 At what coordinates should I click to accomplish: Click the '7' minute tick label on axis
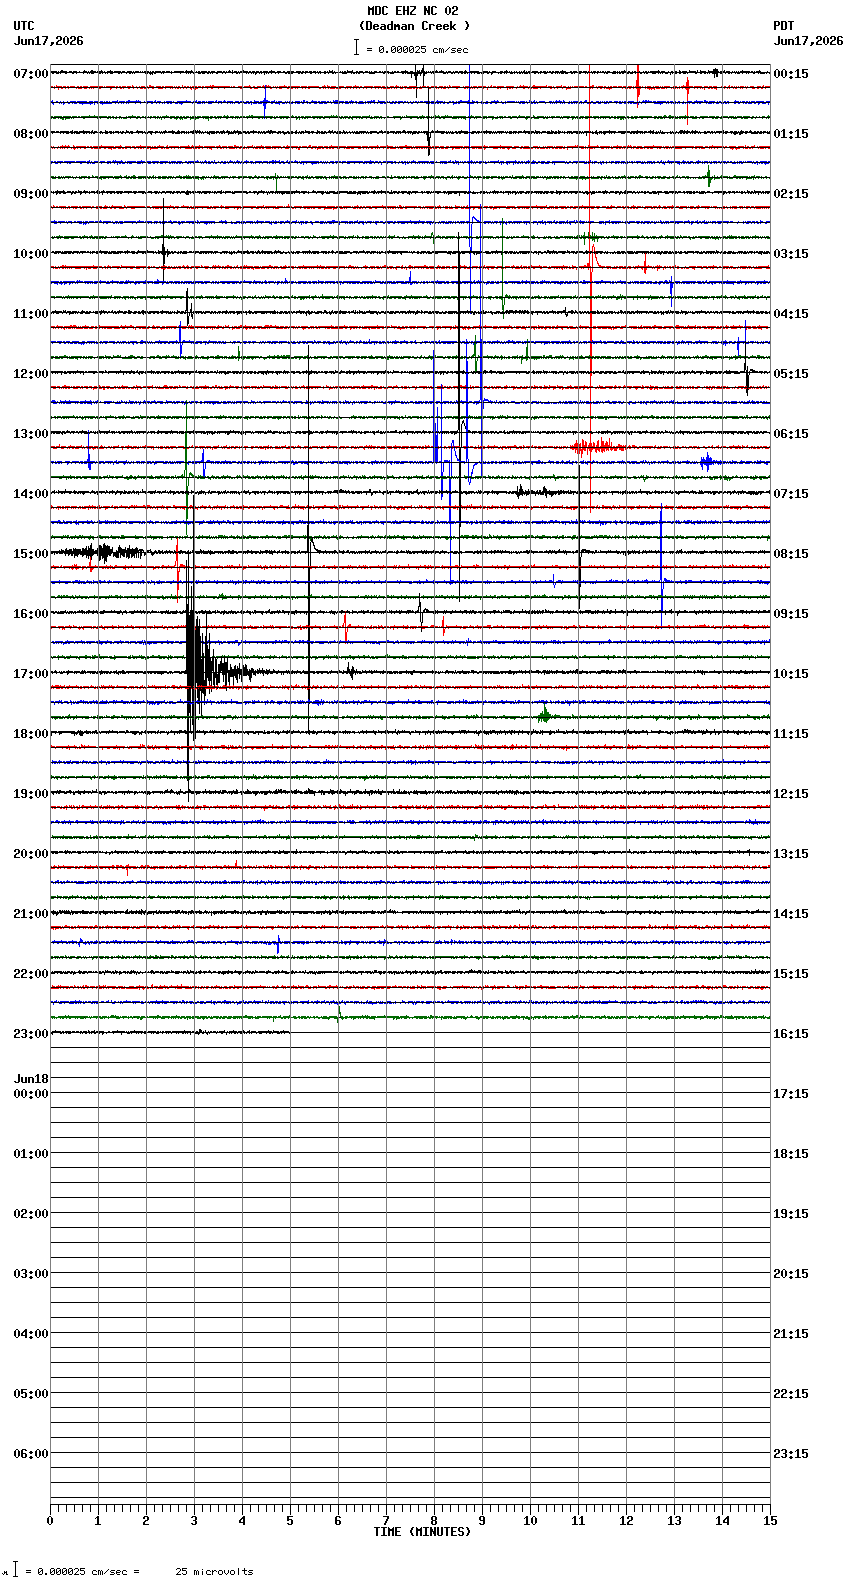386,1521
